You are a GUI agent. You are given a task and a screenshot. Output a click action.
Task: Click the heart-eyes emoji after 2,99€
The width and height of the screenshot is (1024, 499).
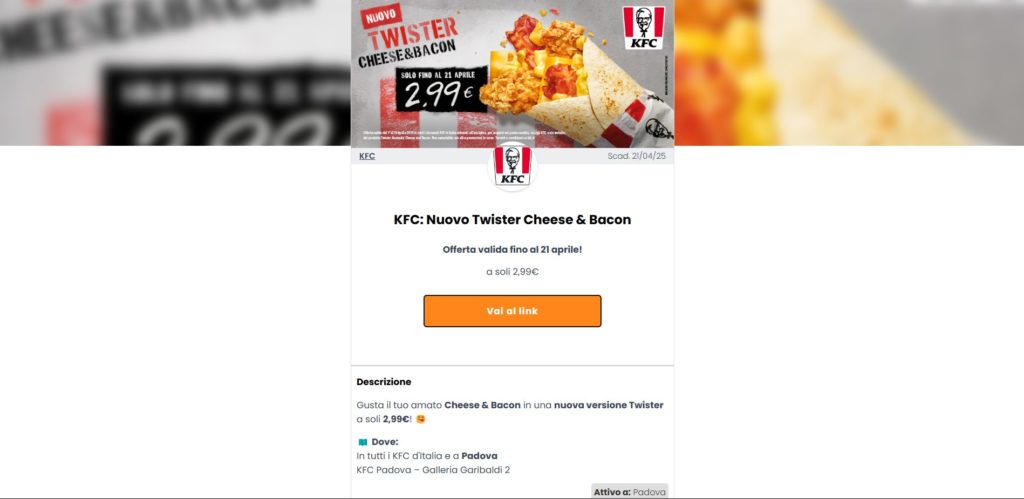[421, 419]
